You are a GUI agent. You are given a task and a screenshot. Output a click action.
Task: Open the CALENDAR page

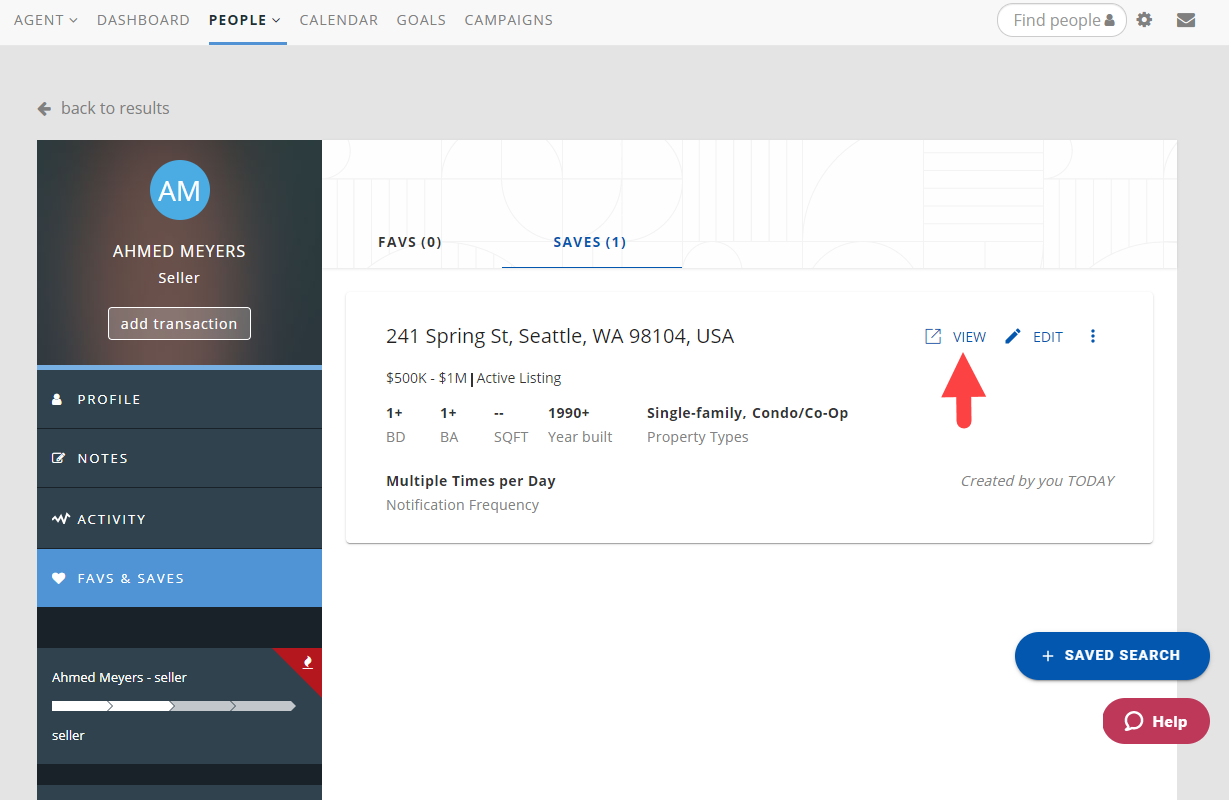point(339,20)
